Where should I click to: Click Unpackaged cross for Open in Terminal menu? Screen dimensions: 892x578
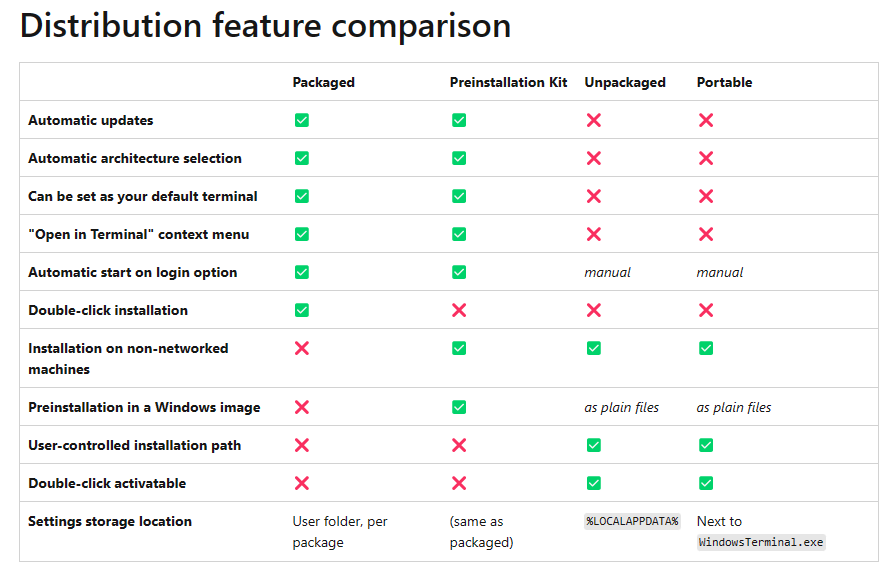pyautogui.click(x=594, y=234)
